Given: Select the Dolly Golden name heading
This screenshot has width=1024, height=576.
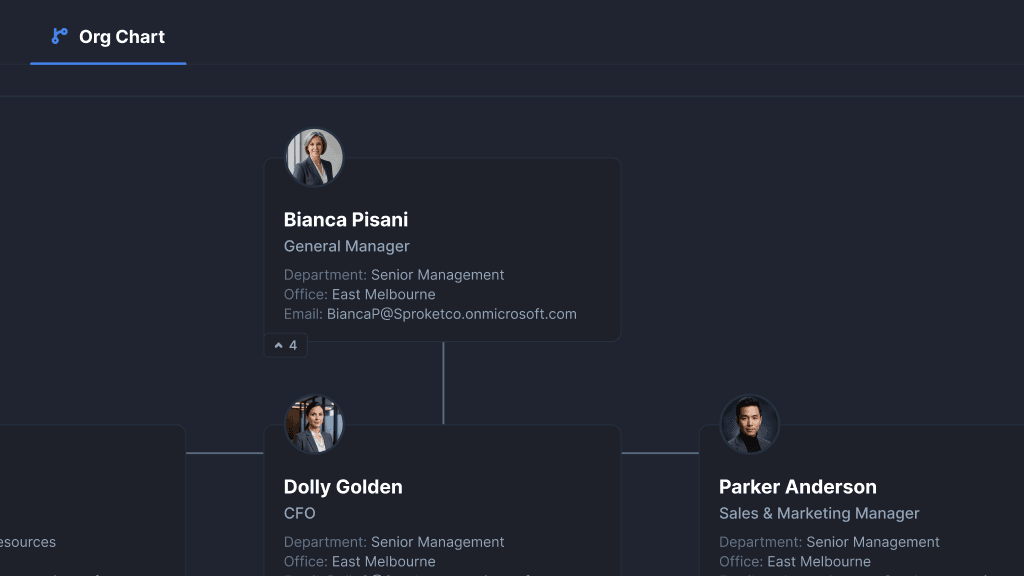Looking at the screenshot, I should pyautogui.click(x=343, y=487).
